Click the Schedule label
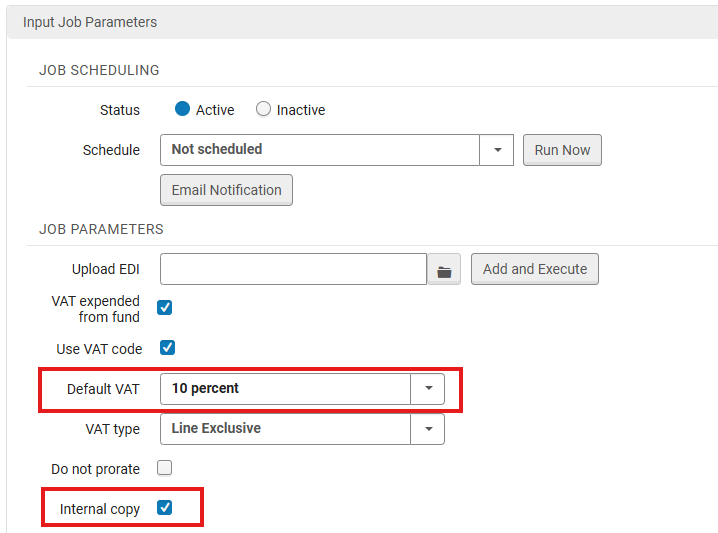 (x=111, y=150)
